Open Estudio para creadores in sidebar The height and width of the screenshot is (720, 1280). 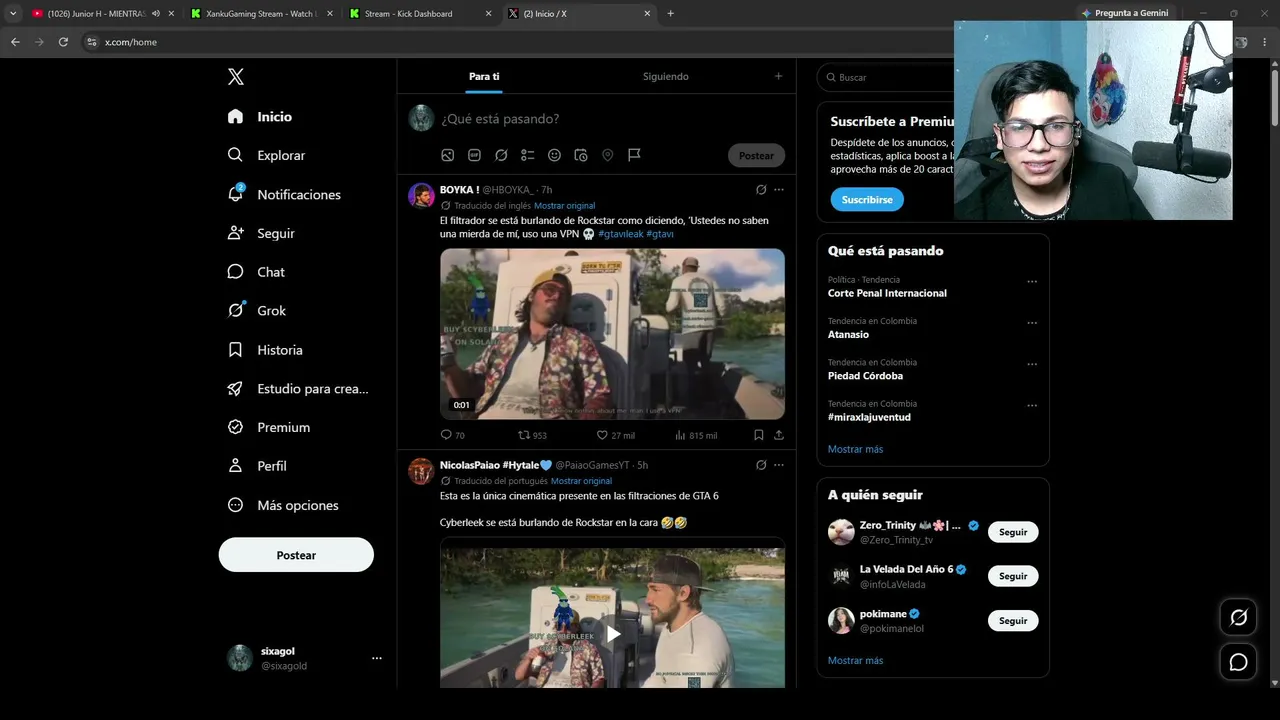(298, 389)
